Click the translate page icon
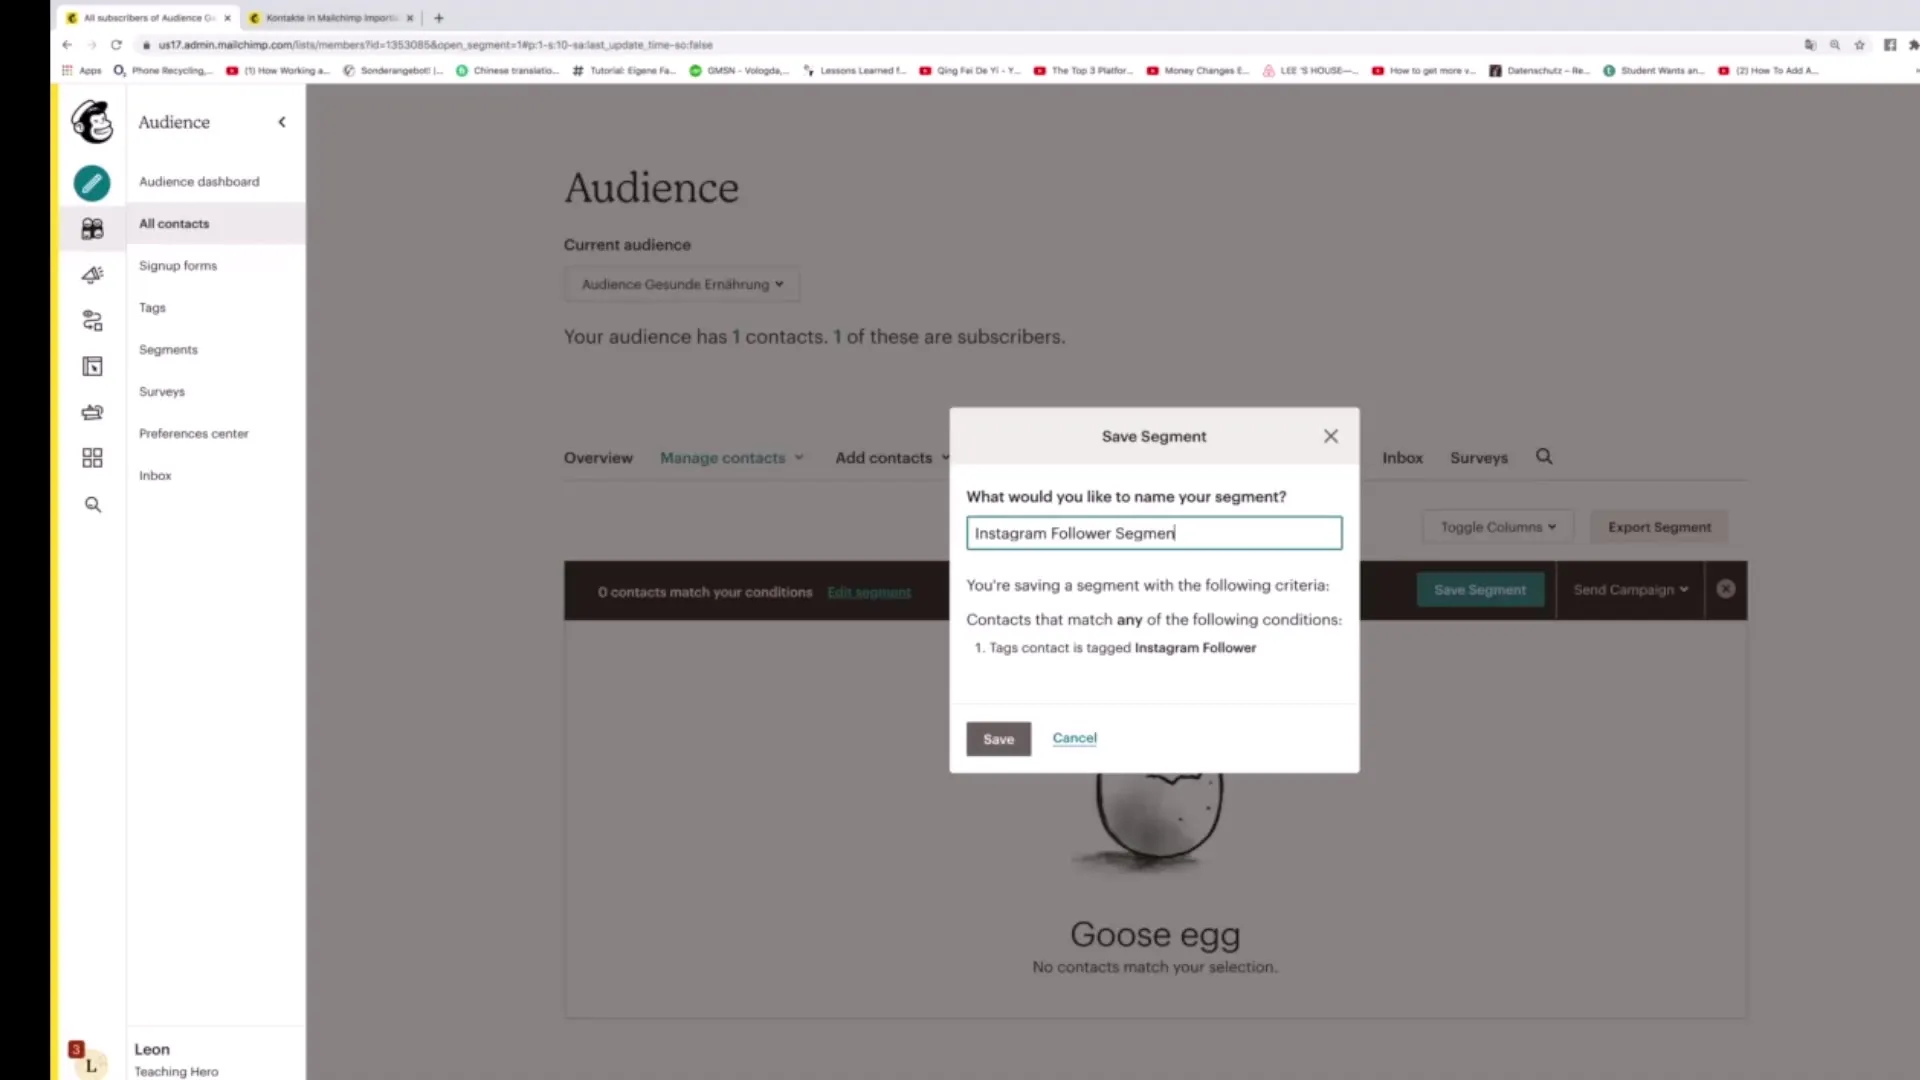 [1810, 45]
